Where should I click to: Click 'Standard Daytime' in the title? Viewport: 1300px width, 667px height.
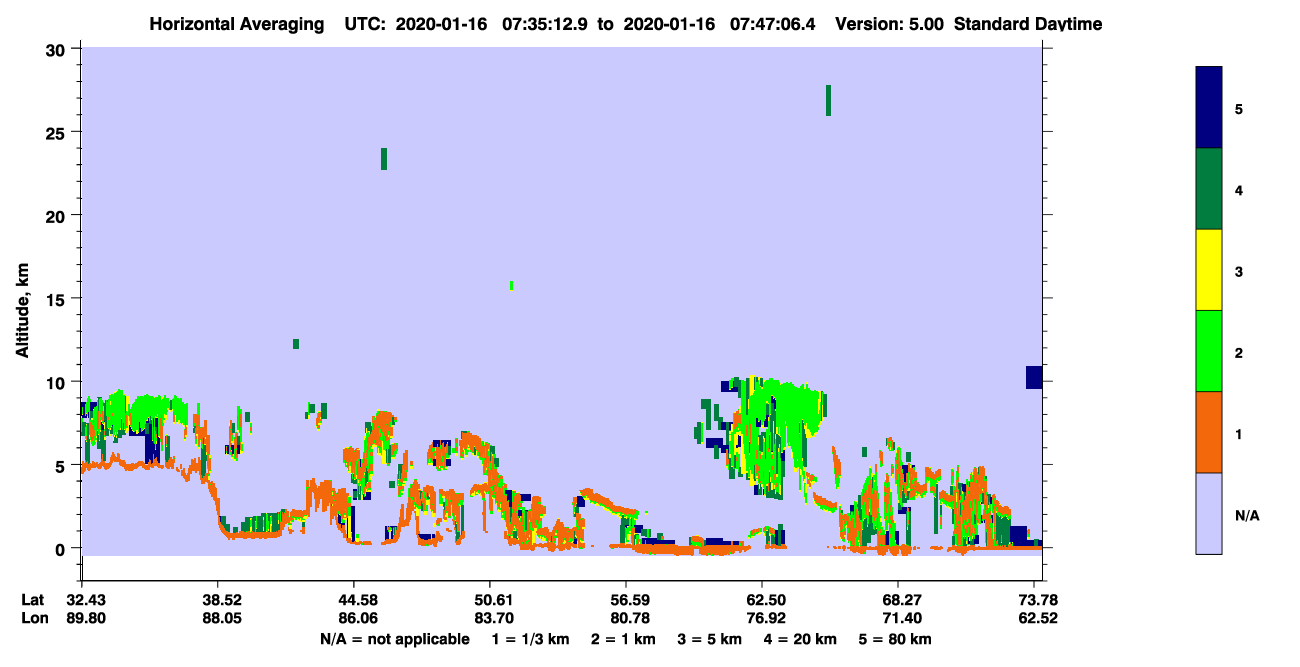(x=1028, y=24)
